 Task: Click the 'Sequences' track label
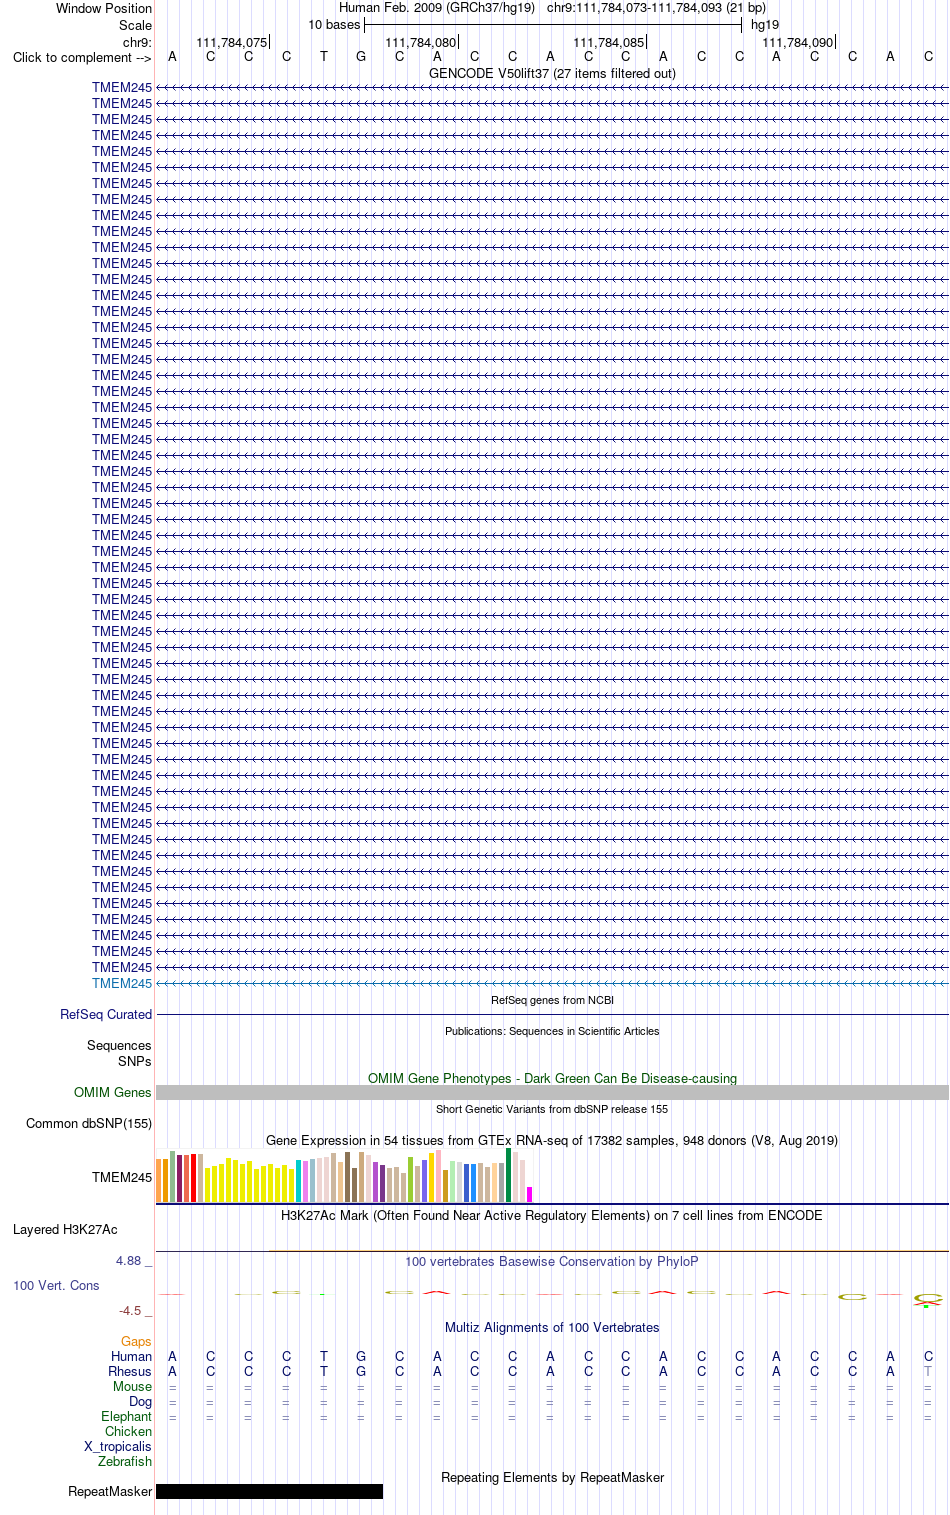point(119,1045)
